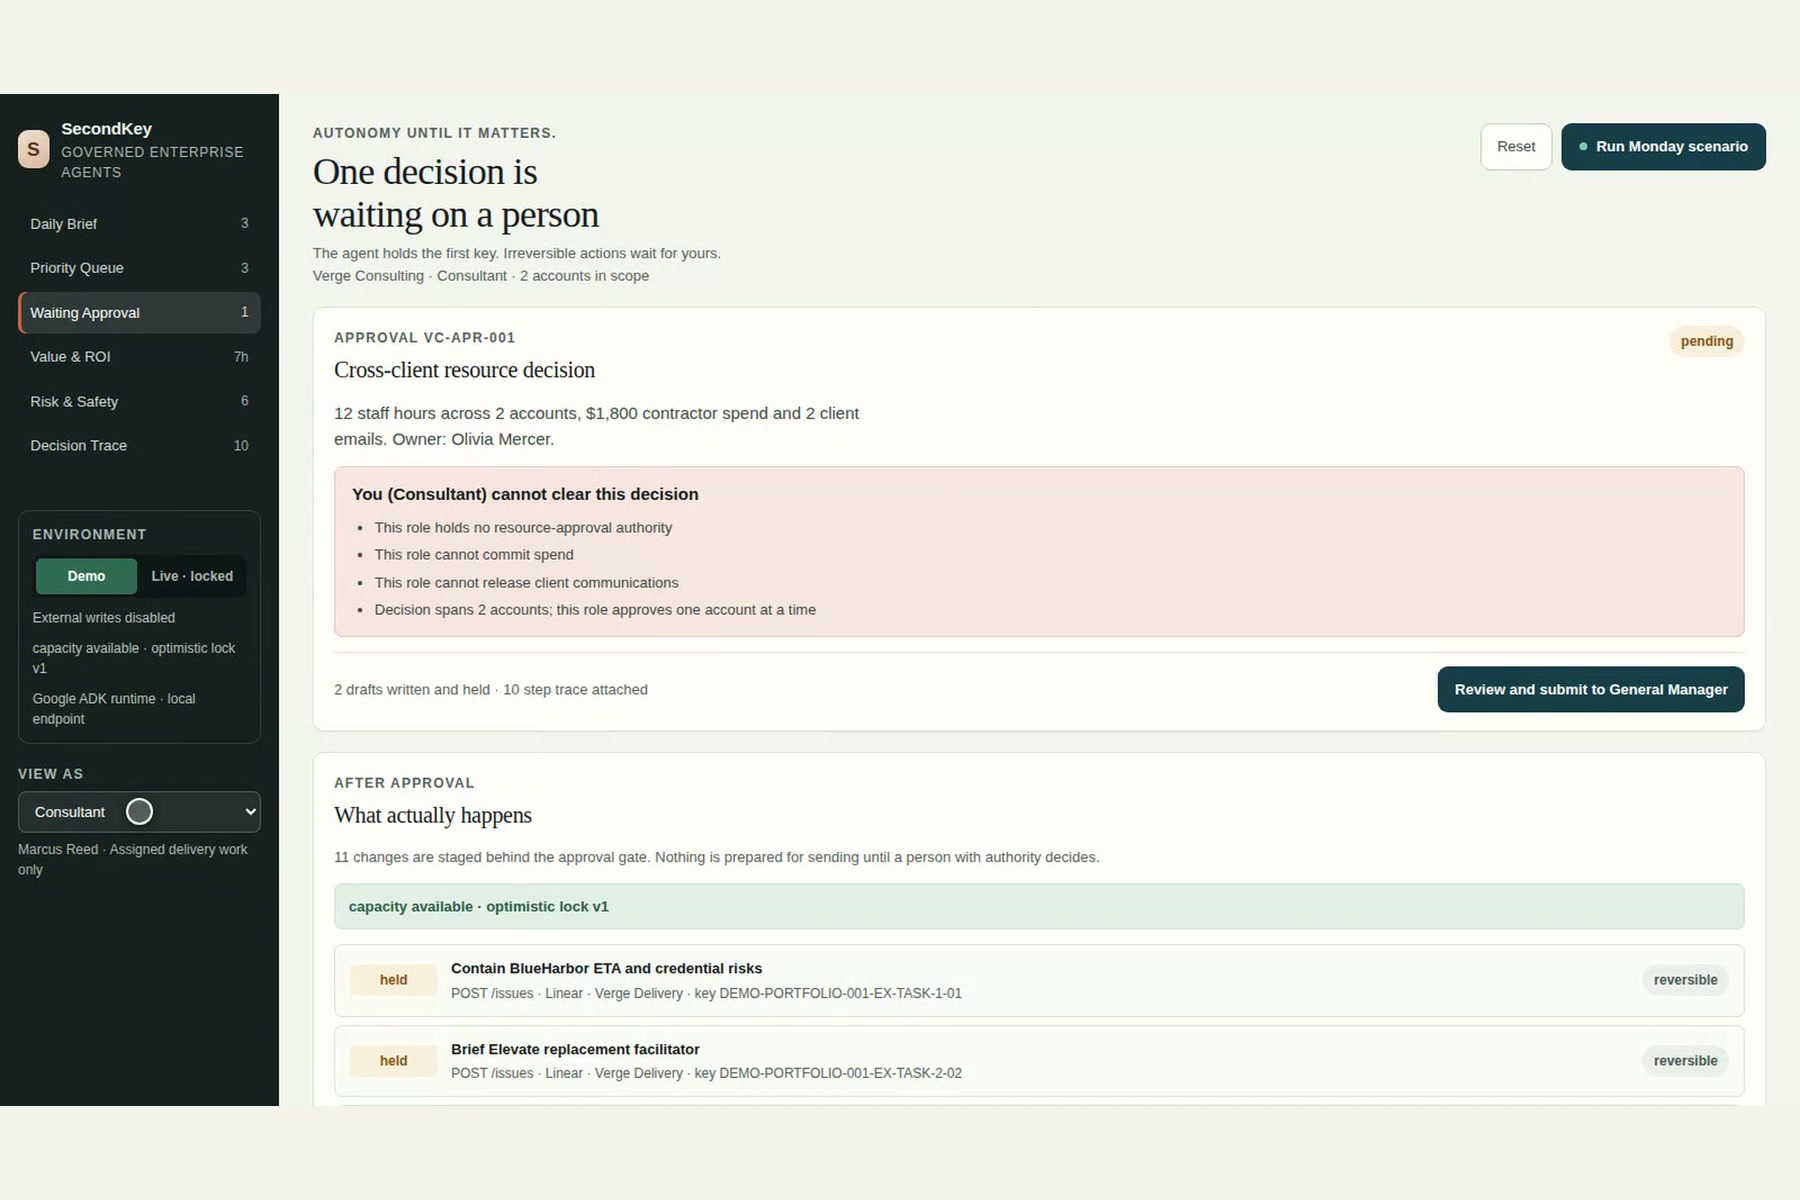Click the held badge for Elevate facilitator task

coord(393,1061)
